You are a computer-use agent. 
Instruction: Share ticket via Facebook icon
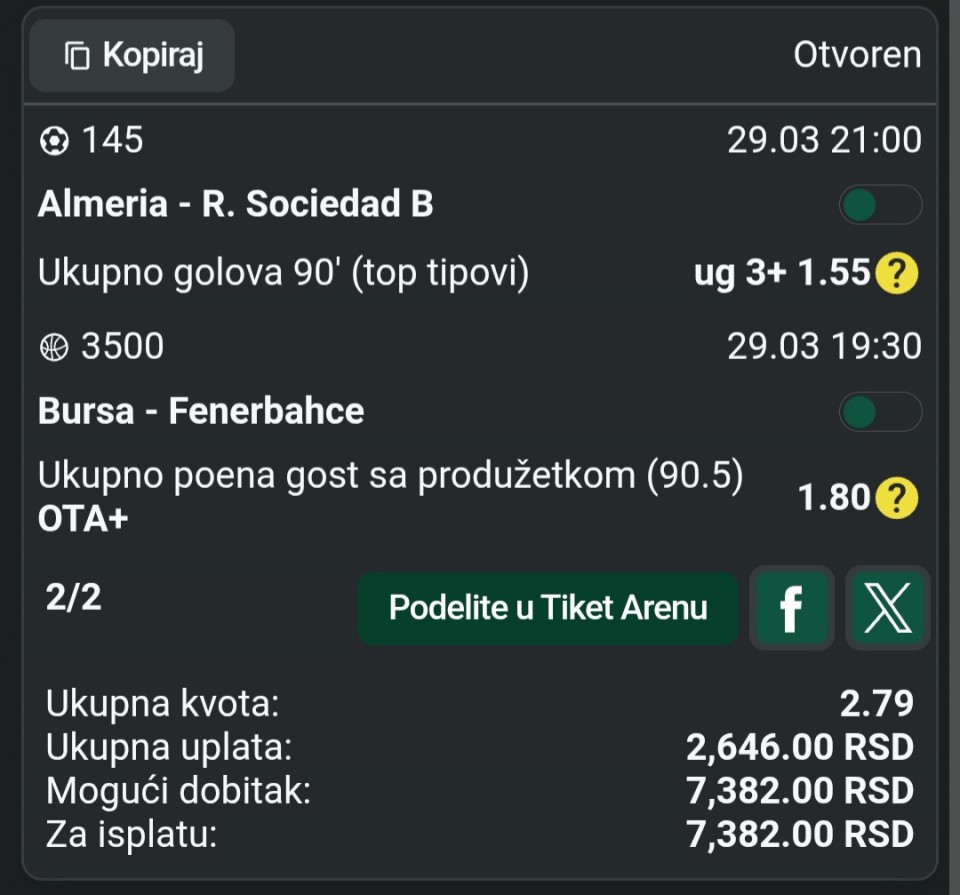[x=791, y=608]
